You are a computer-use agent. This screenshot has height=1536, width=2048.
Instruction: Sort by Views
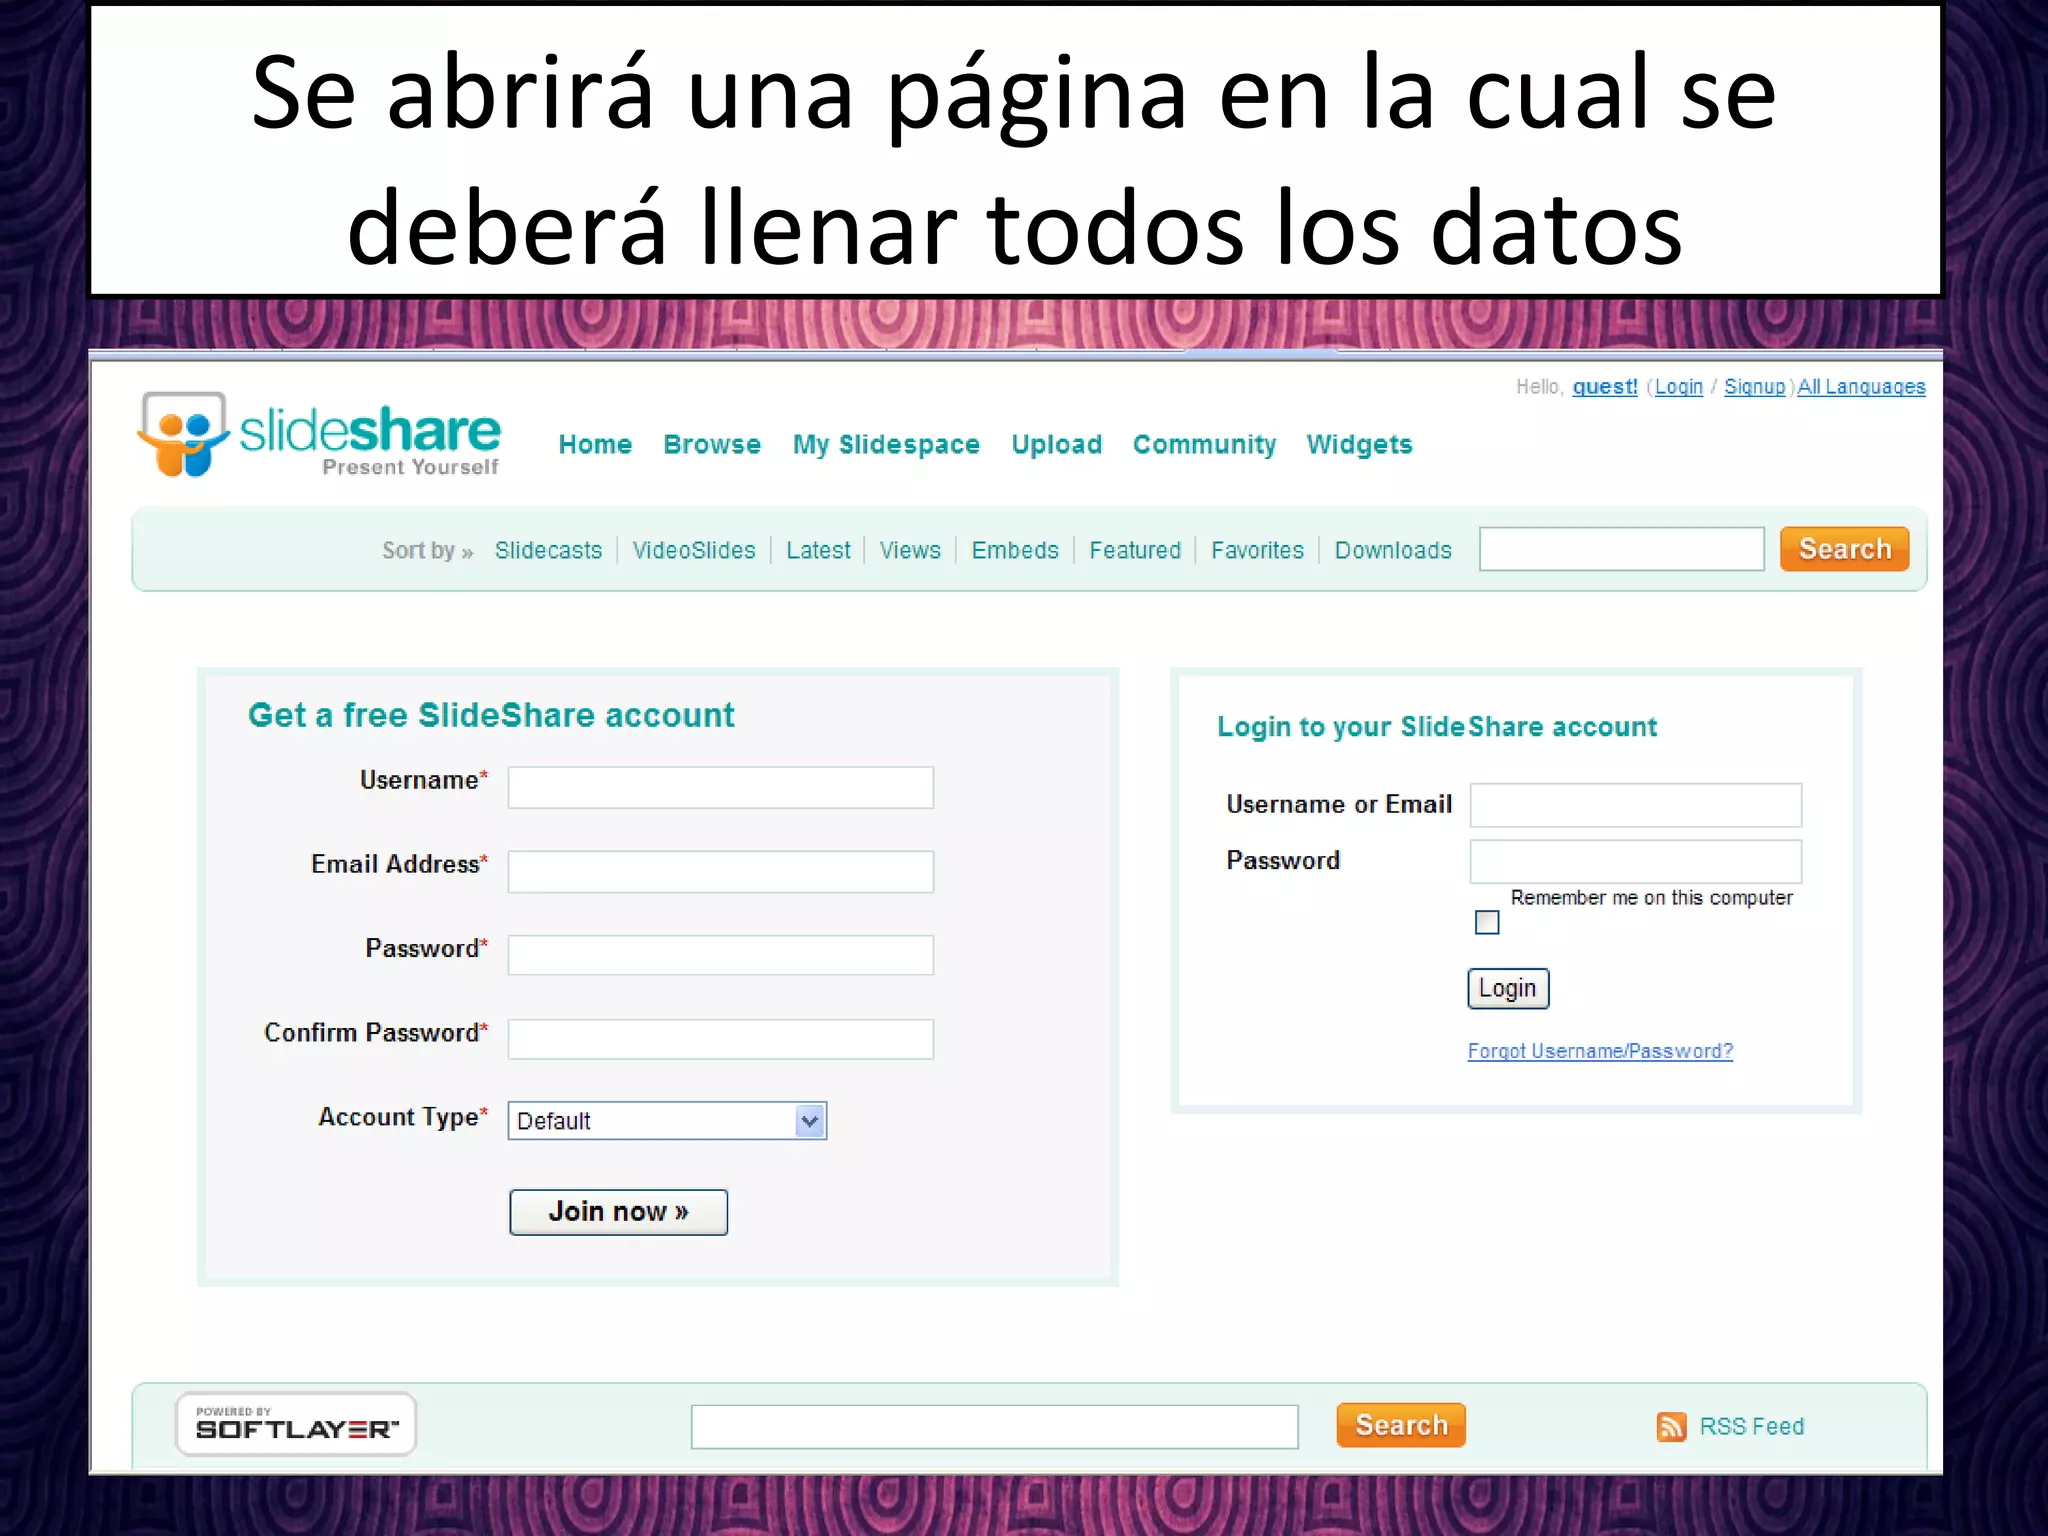[910, 550]
